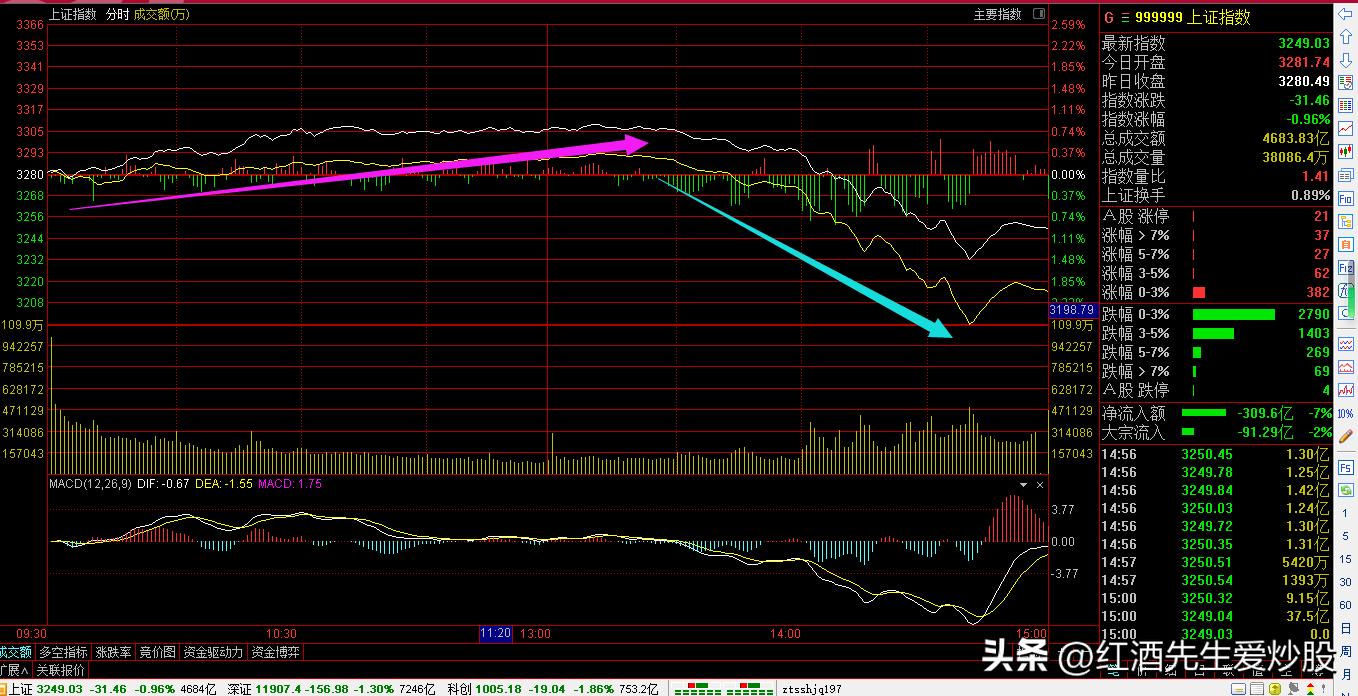Toggle the side panel icon beside 主要指数
The height and width of the screenshot is (696, 1358).
click(x=1039, y=14)
